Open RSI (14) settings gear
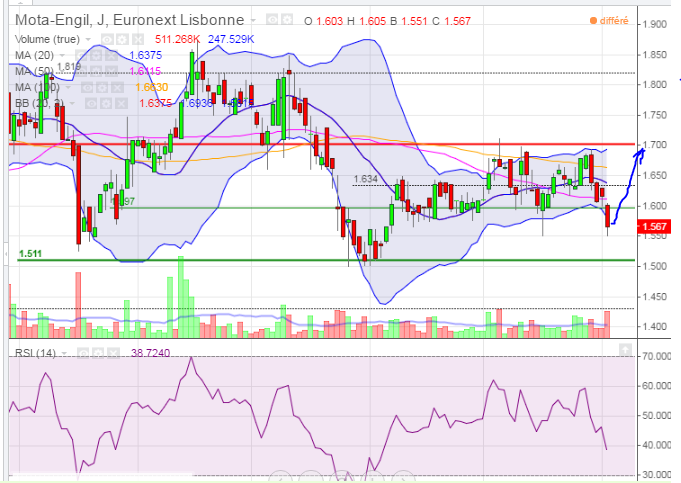This screenshot has height=483, width=681. [98, 353]
